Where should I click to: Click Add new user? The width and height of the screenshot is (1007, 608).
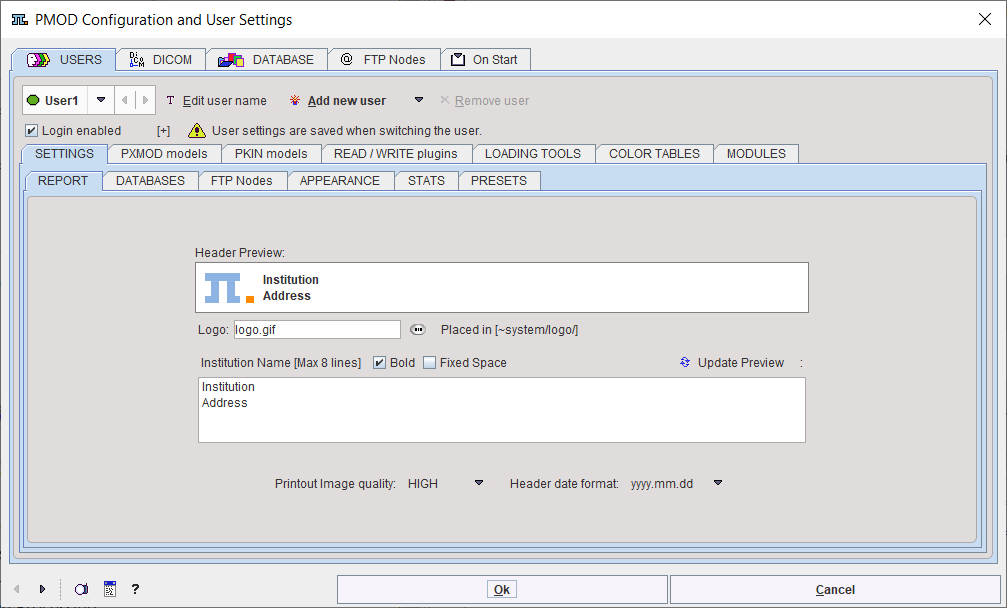(x=338, y=101)
